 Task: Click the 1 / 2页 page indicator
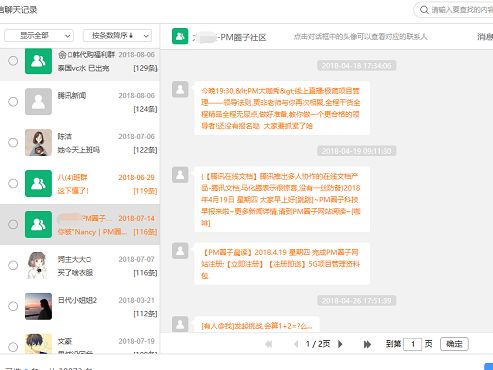pyautogui.click(x=318, y=344)
